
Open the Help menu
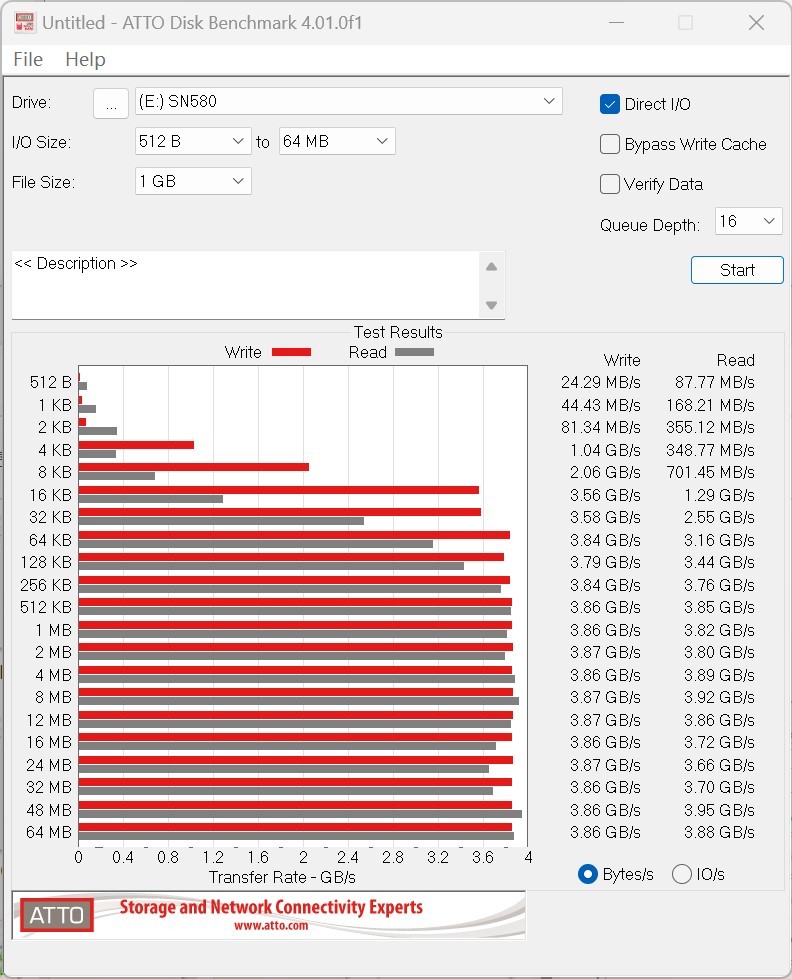click(86, 59)
